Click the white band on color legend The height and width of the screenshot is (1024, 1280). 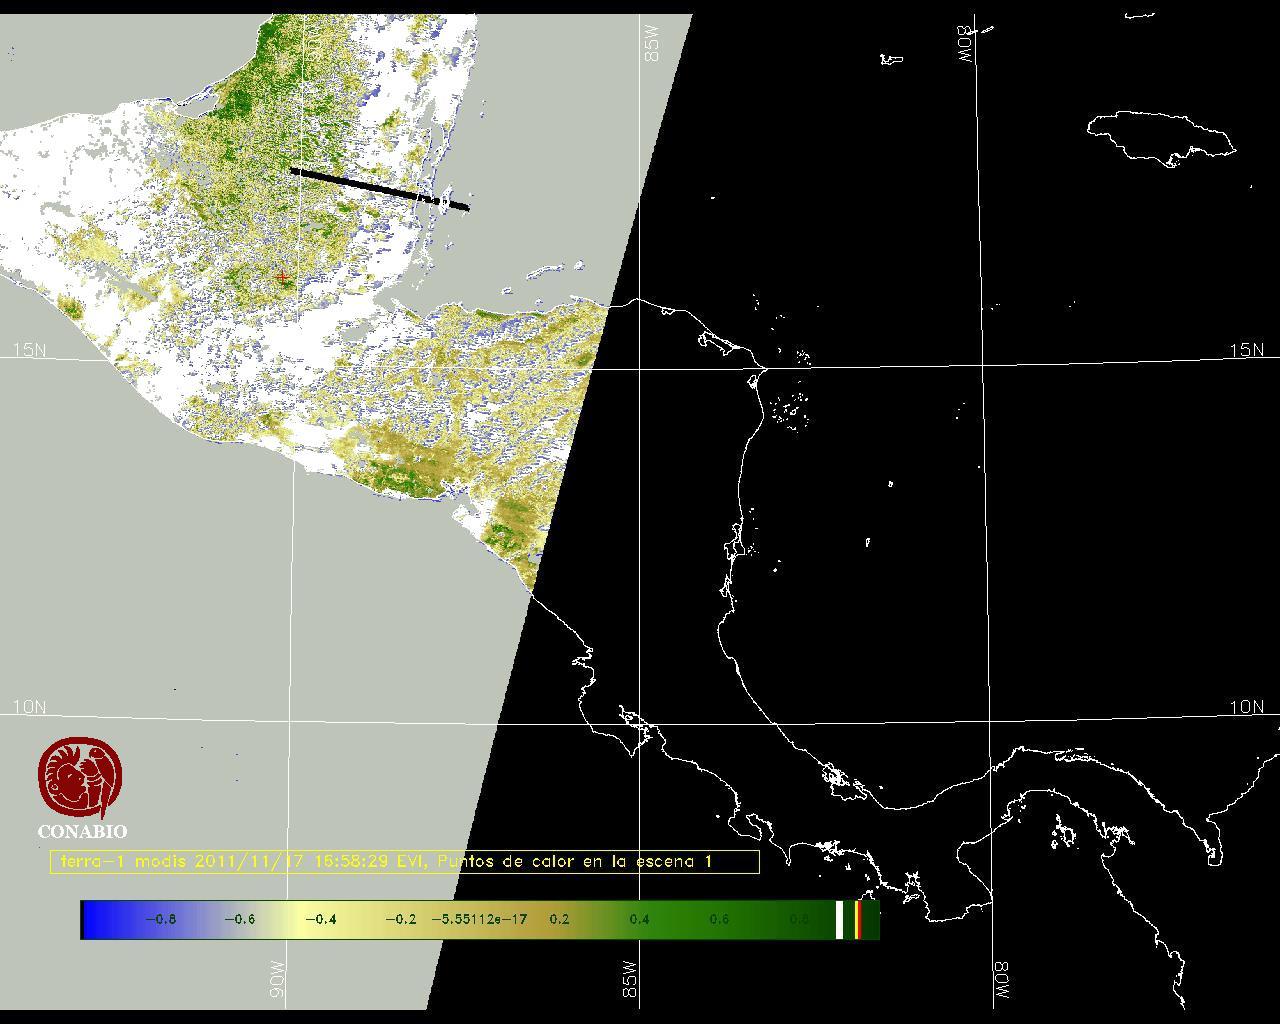[x=840, y=920]
